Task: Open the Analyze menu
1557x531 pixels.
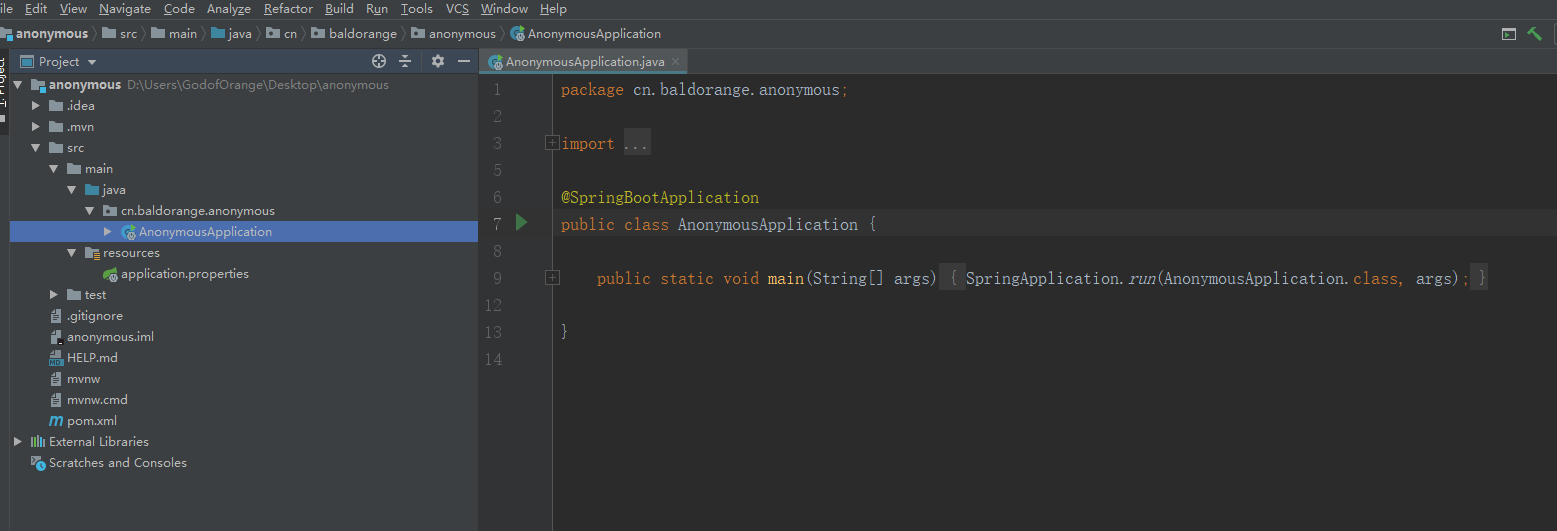Action: coord(229,9)
